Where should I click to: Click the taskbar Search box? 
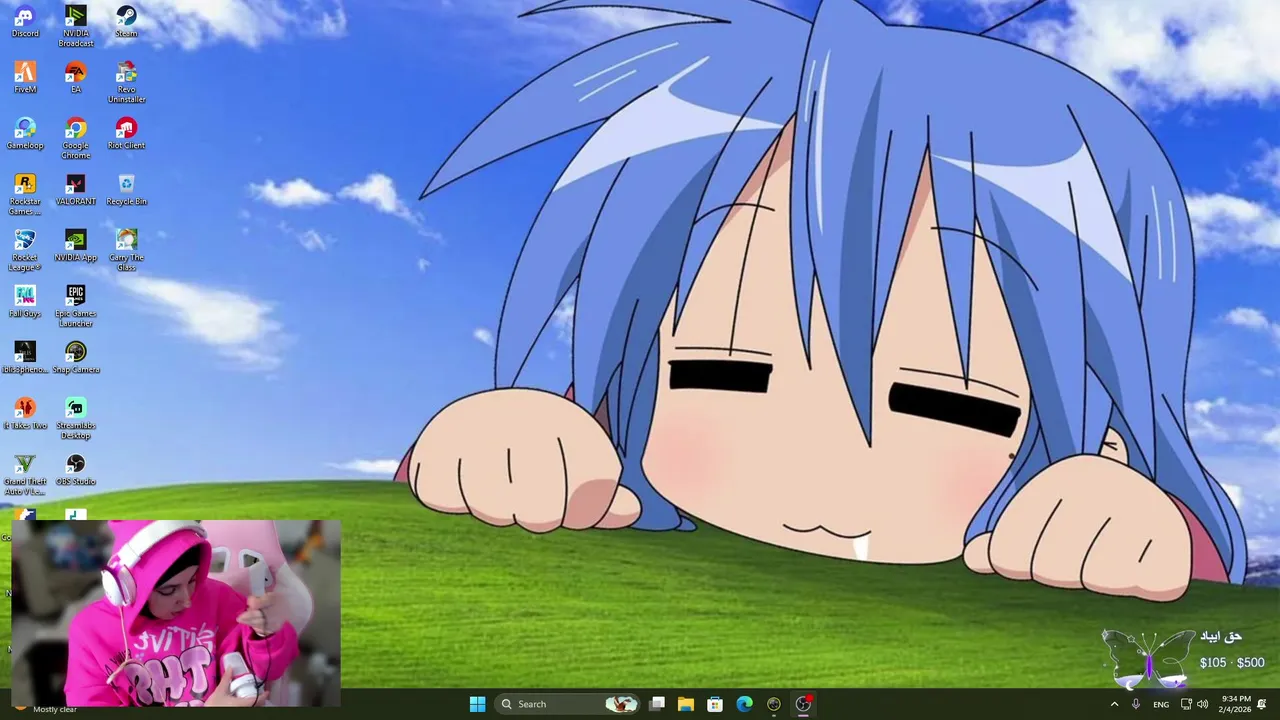tap(568, 704)
